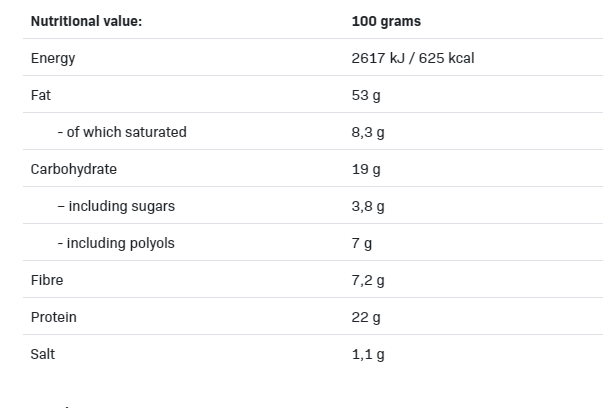Select the 8,3 g saturated value
The image size is (616, 408).
[368, 133]
